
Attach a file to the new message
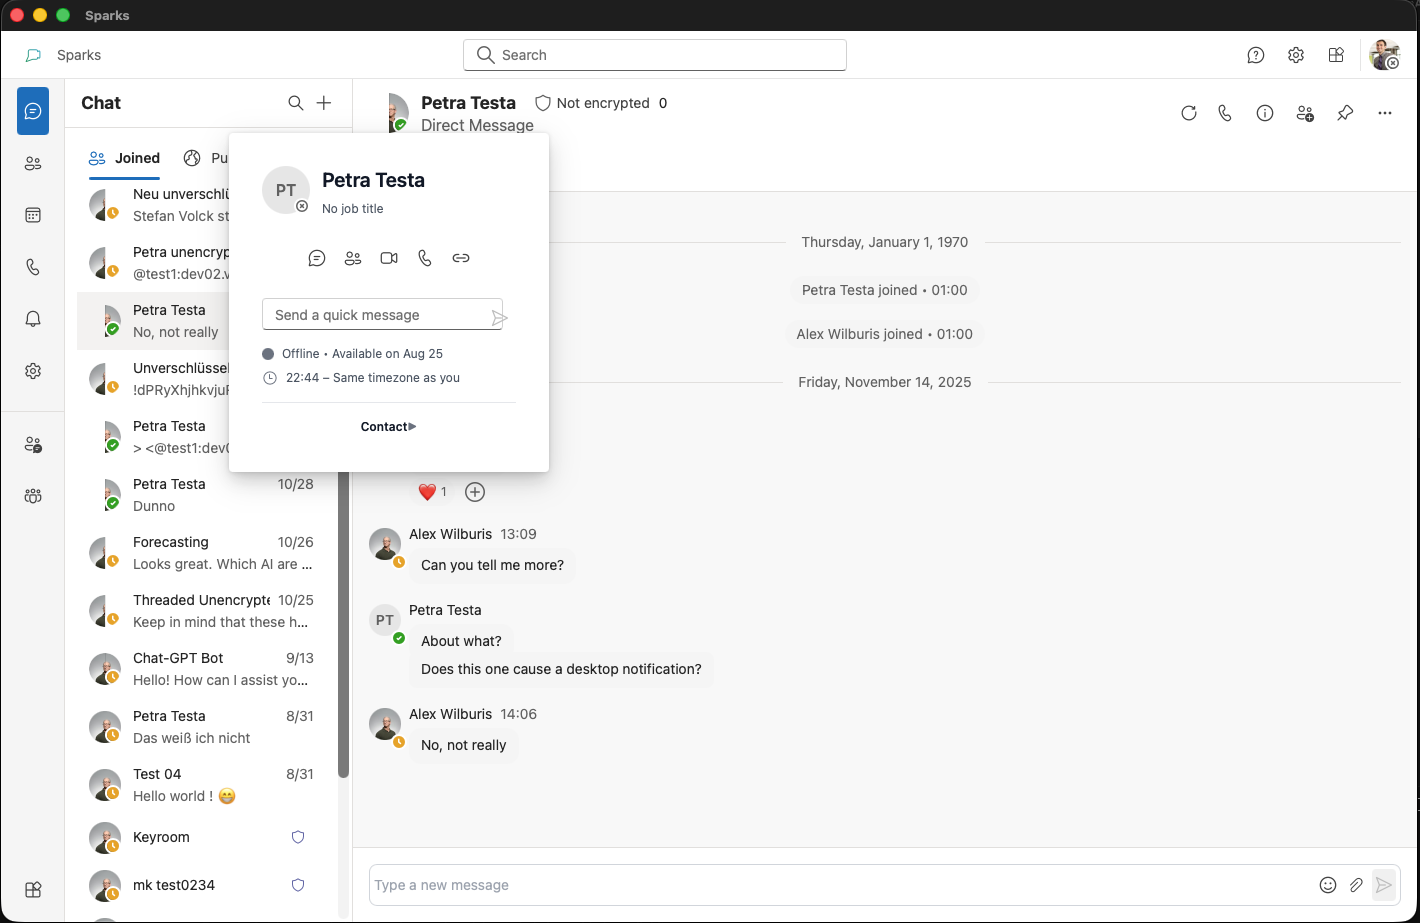[1357, 885]
